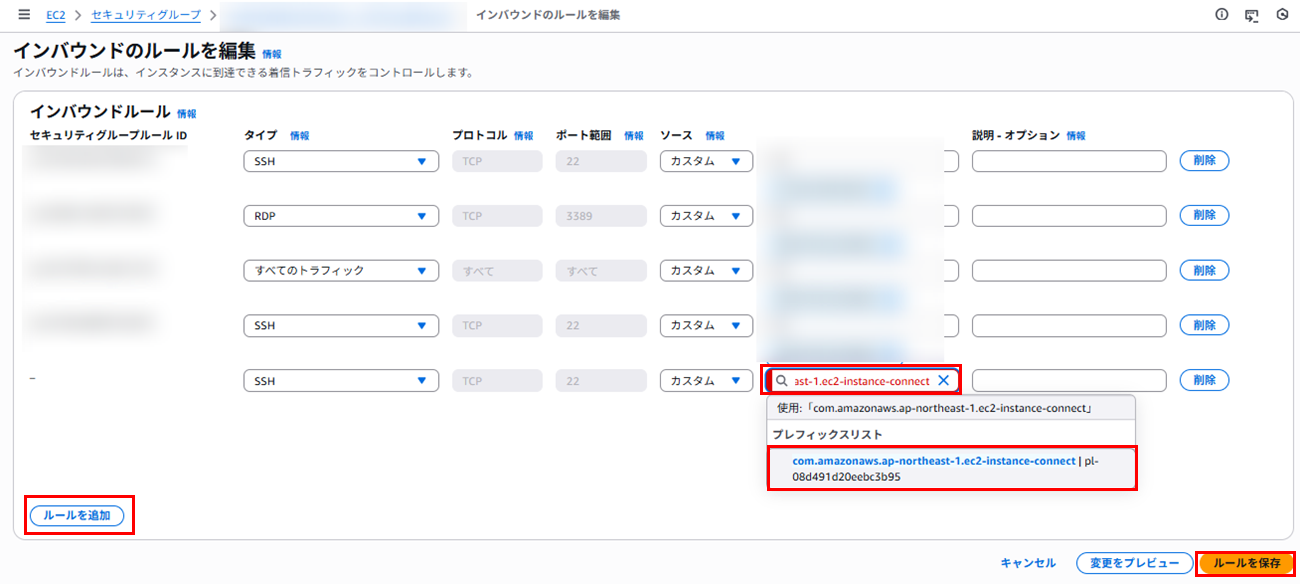Delete the すべてのトラフィック rule with 削除
Viewport: 1300px width, 584px height.
point(1204,270)
